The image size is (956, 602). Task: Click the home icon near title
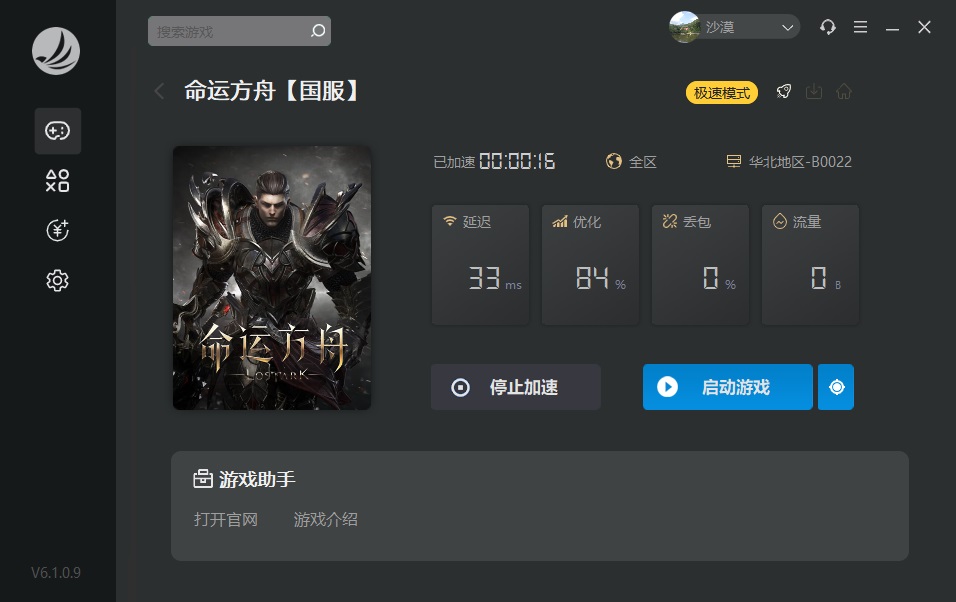pyautogui.click(x=844, y=91)
